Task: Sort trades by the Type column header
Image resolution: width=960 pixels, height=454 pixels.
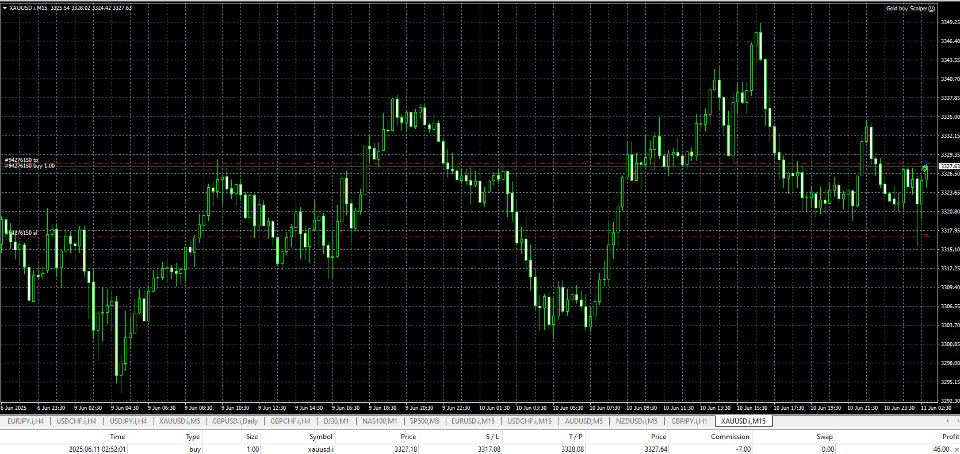Action: (x=193, y=437)
